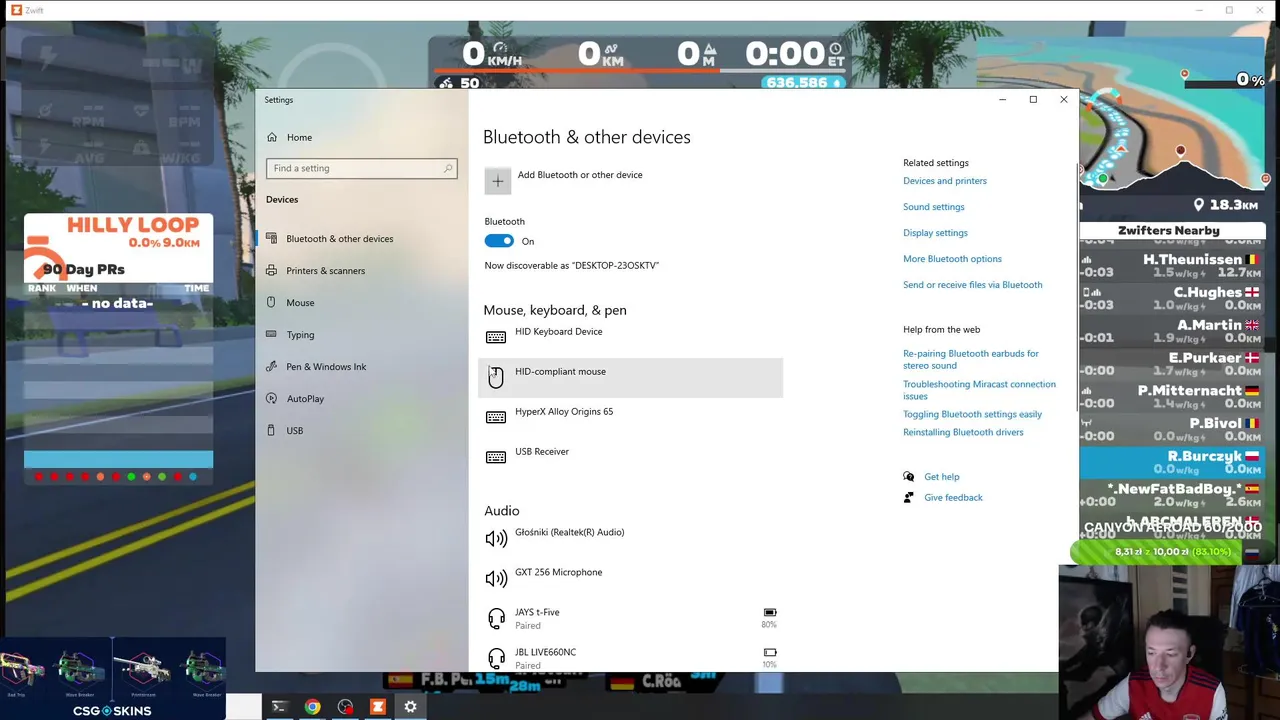1280x720 pixels.
Task: Click the USB Receiver keyboard icon
Action: pyautogui.click(x=496, y=458)
